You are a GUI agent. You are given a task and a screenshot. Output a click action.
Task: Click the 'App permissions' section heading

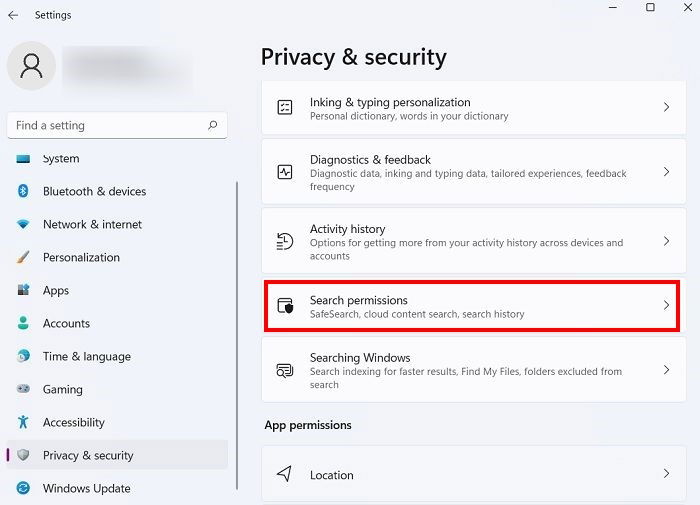308,425
